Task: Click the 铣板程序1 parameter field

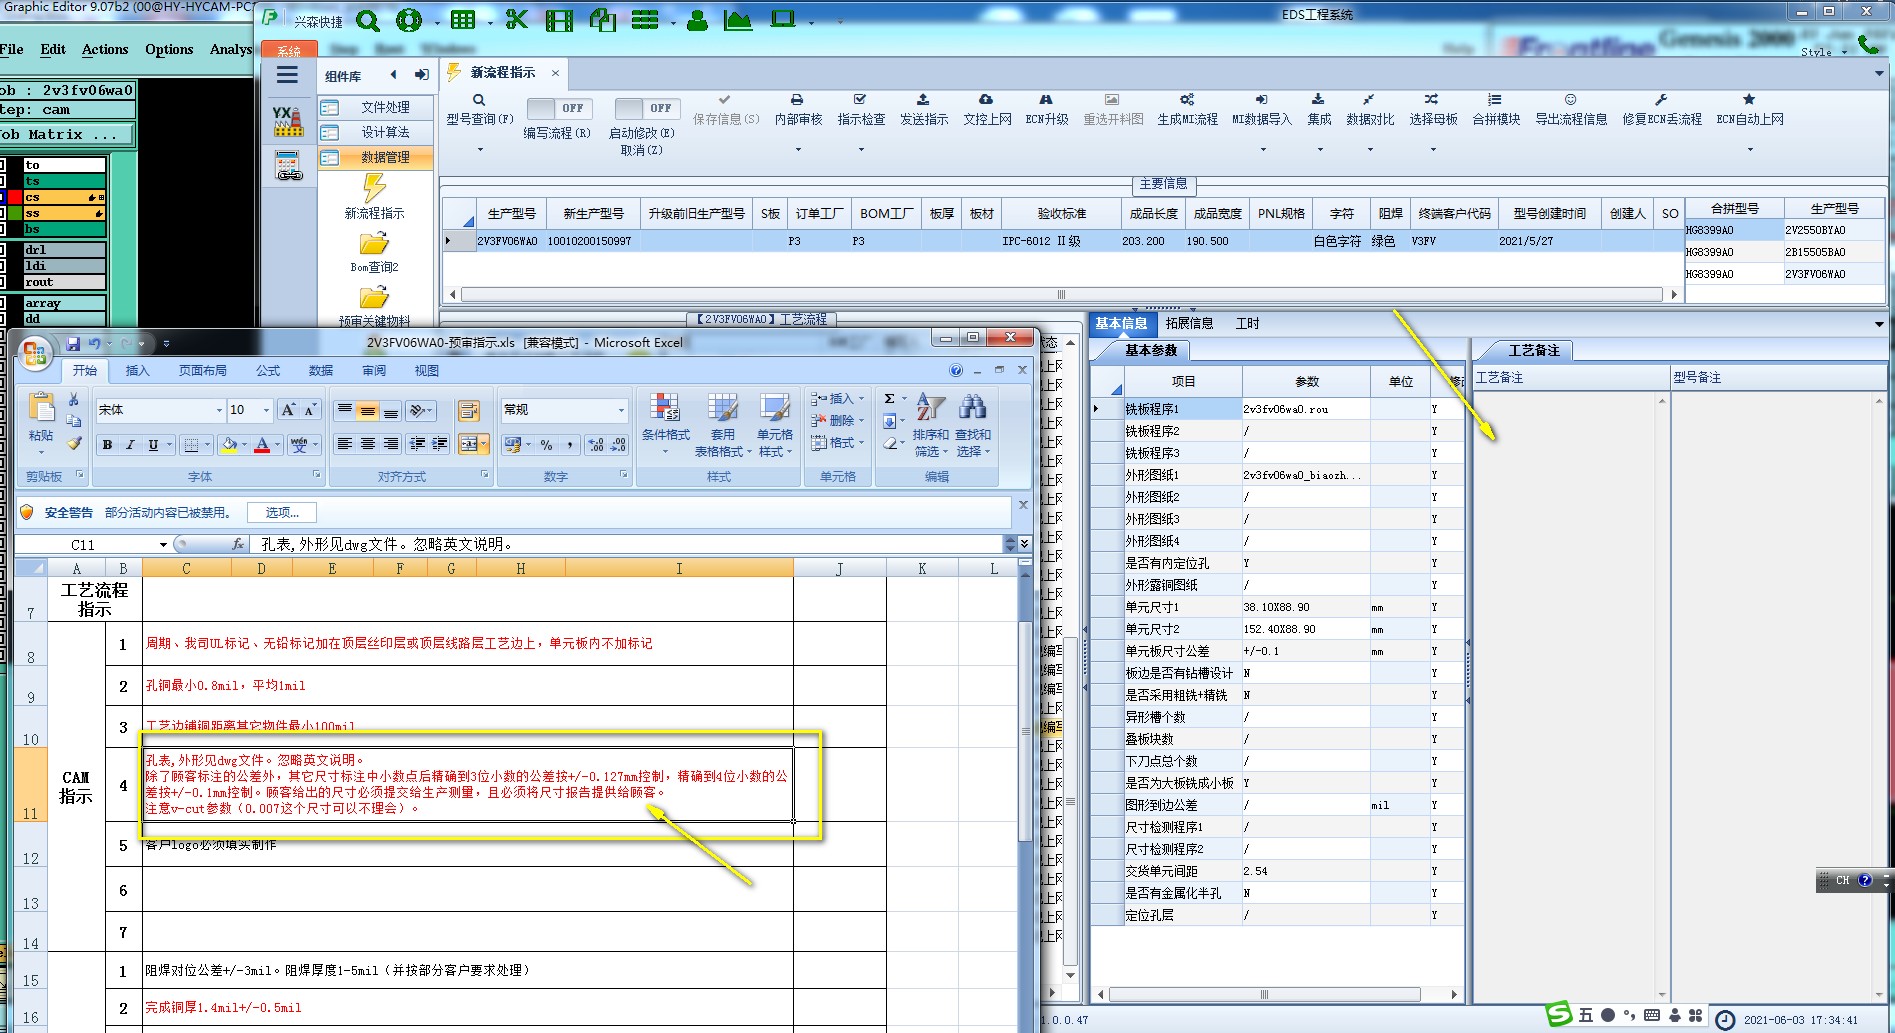Action: coord(1305,409)
